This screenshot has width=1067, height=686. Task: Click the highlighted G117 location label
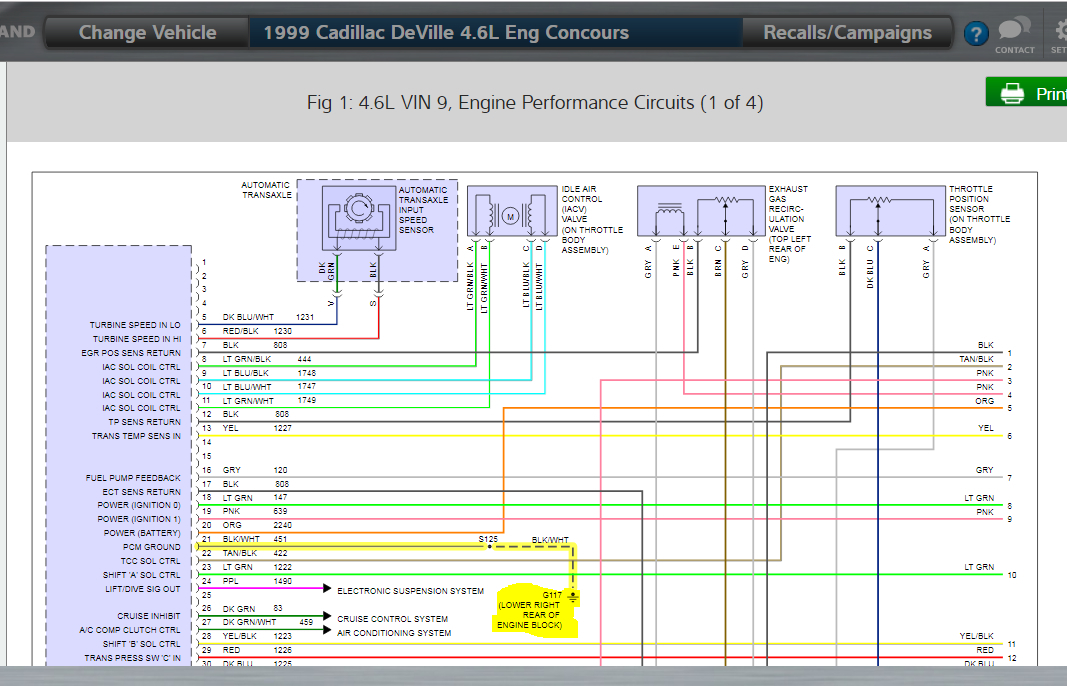pos(529,610)
